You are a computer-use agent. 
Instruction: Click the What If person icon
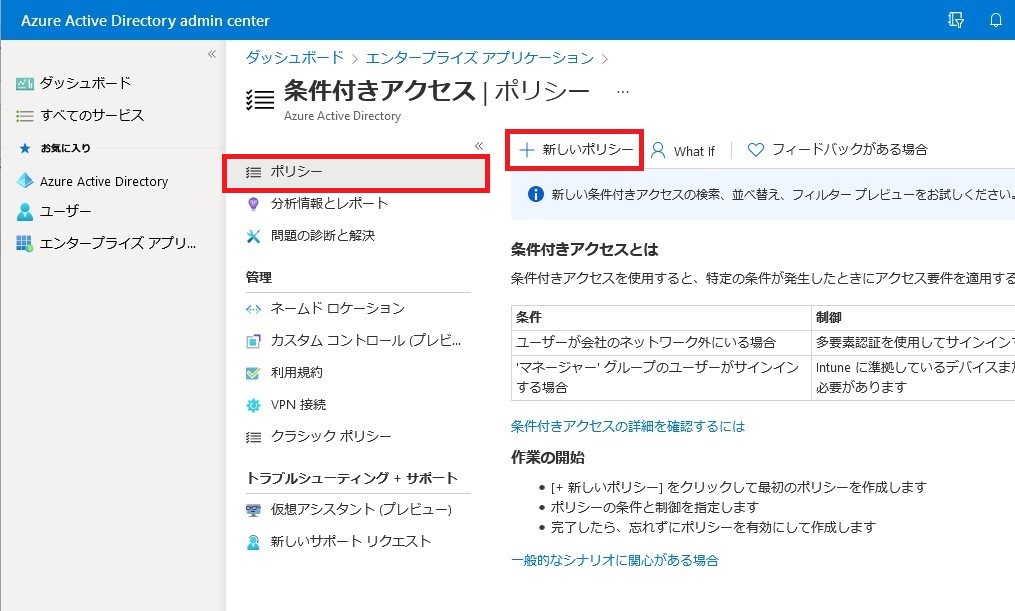[658, 150]
